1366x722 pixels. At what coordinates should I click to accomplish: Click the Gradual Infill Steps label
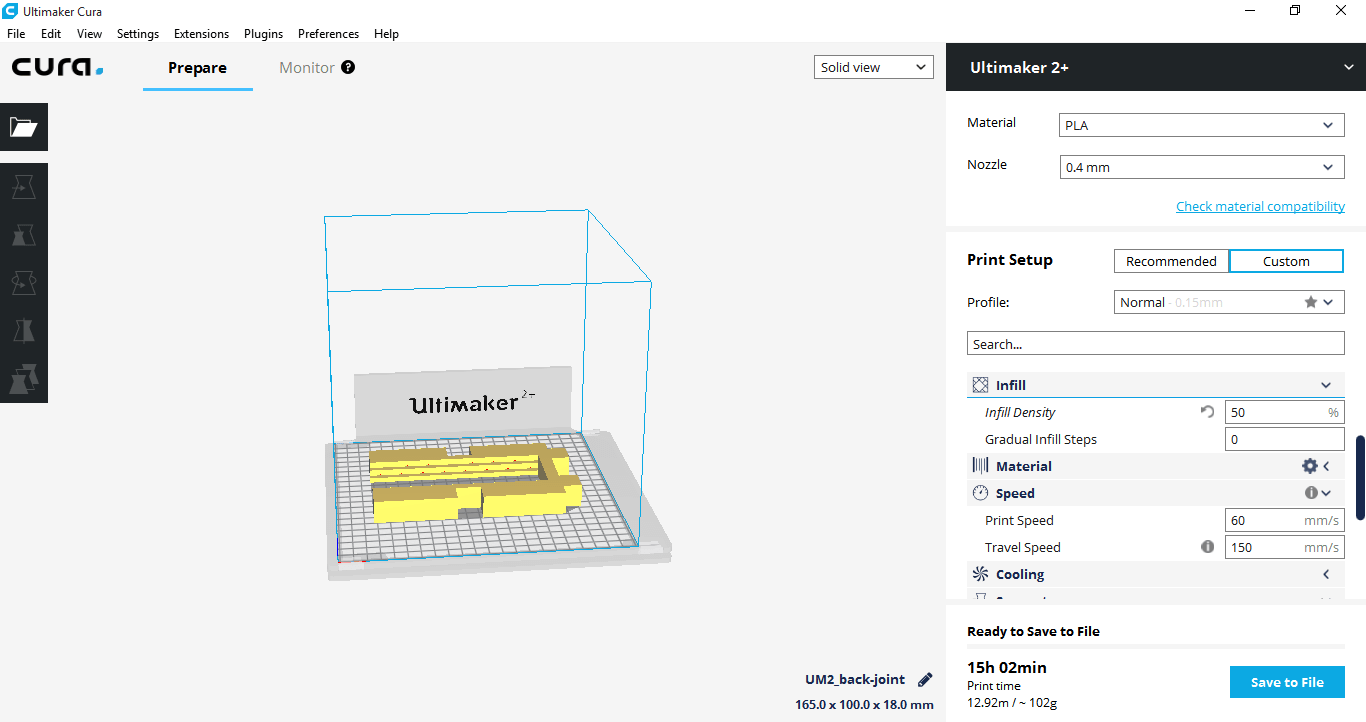pos(1041,439)
